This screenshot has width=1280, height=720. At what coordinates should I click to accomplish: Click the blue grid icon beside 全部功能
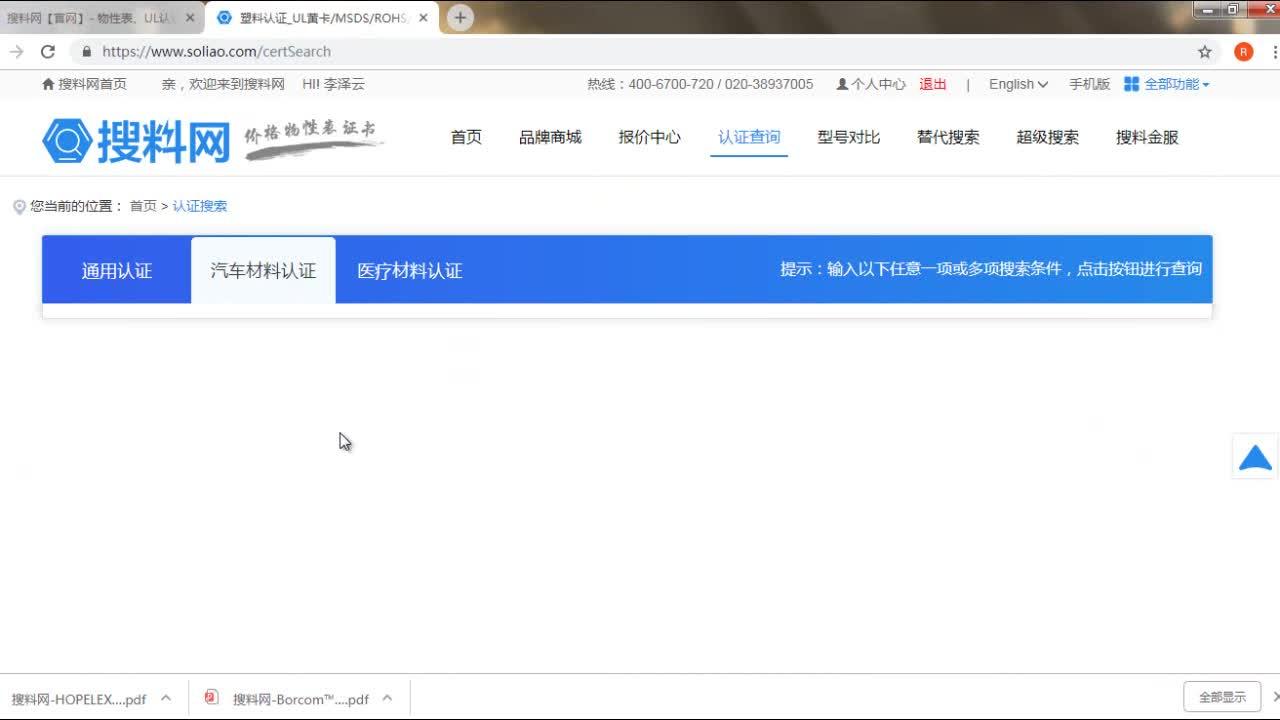pos(1131,84)
